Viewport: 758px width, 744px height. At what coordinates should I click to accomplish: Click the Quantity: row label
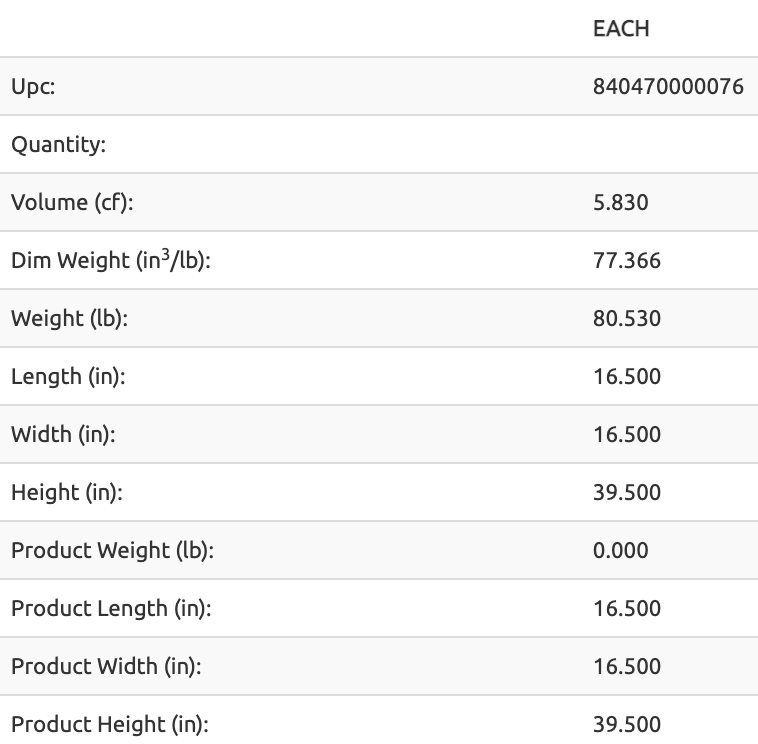pos(58,145)
